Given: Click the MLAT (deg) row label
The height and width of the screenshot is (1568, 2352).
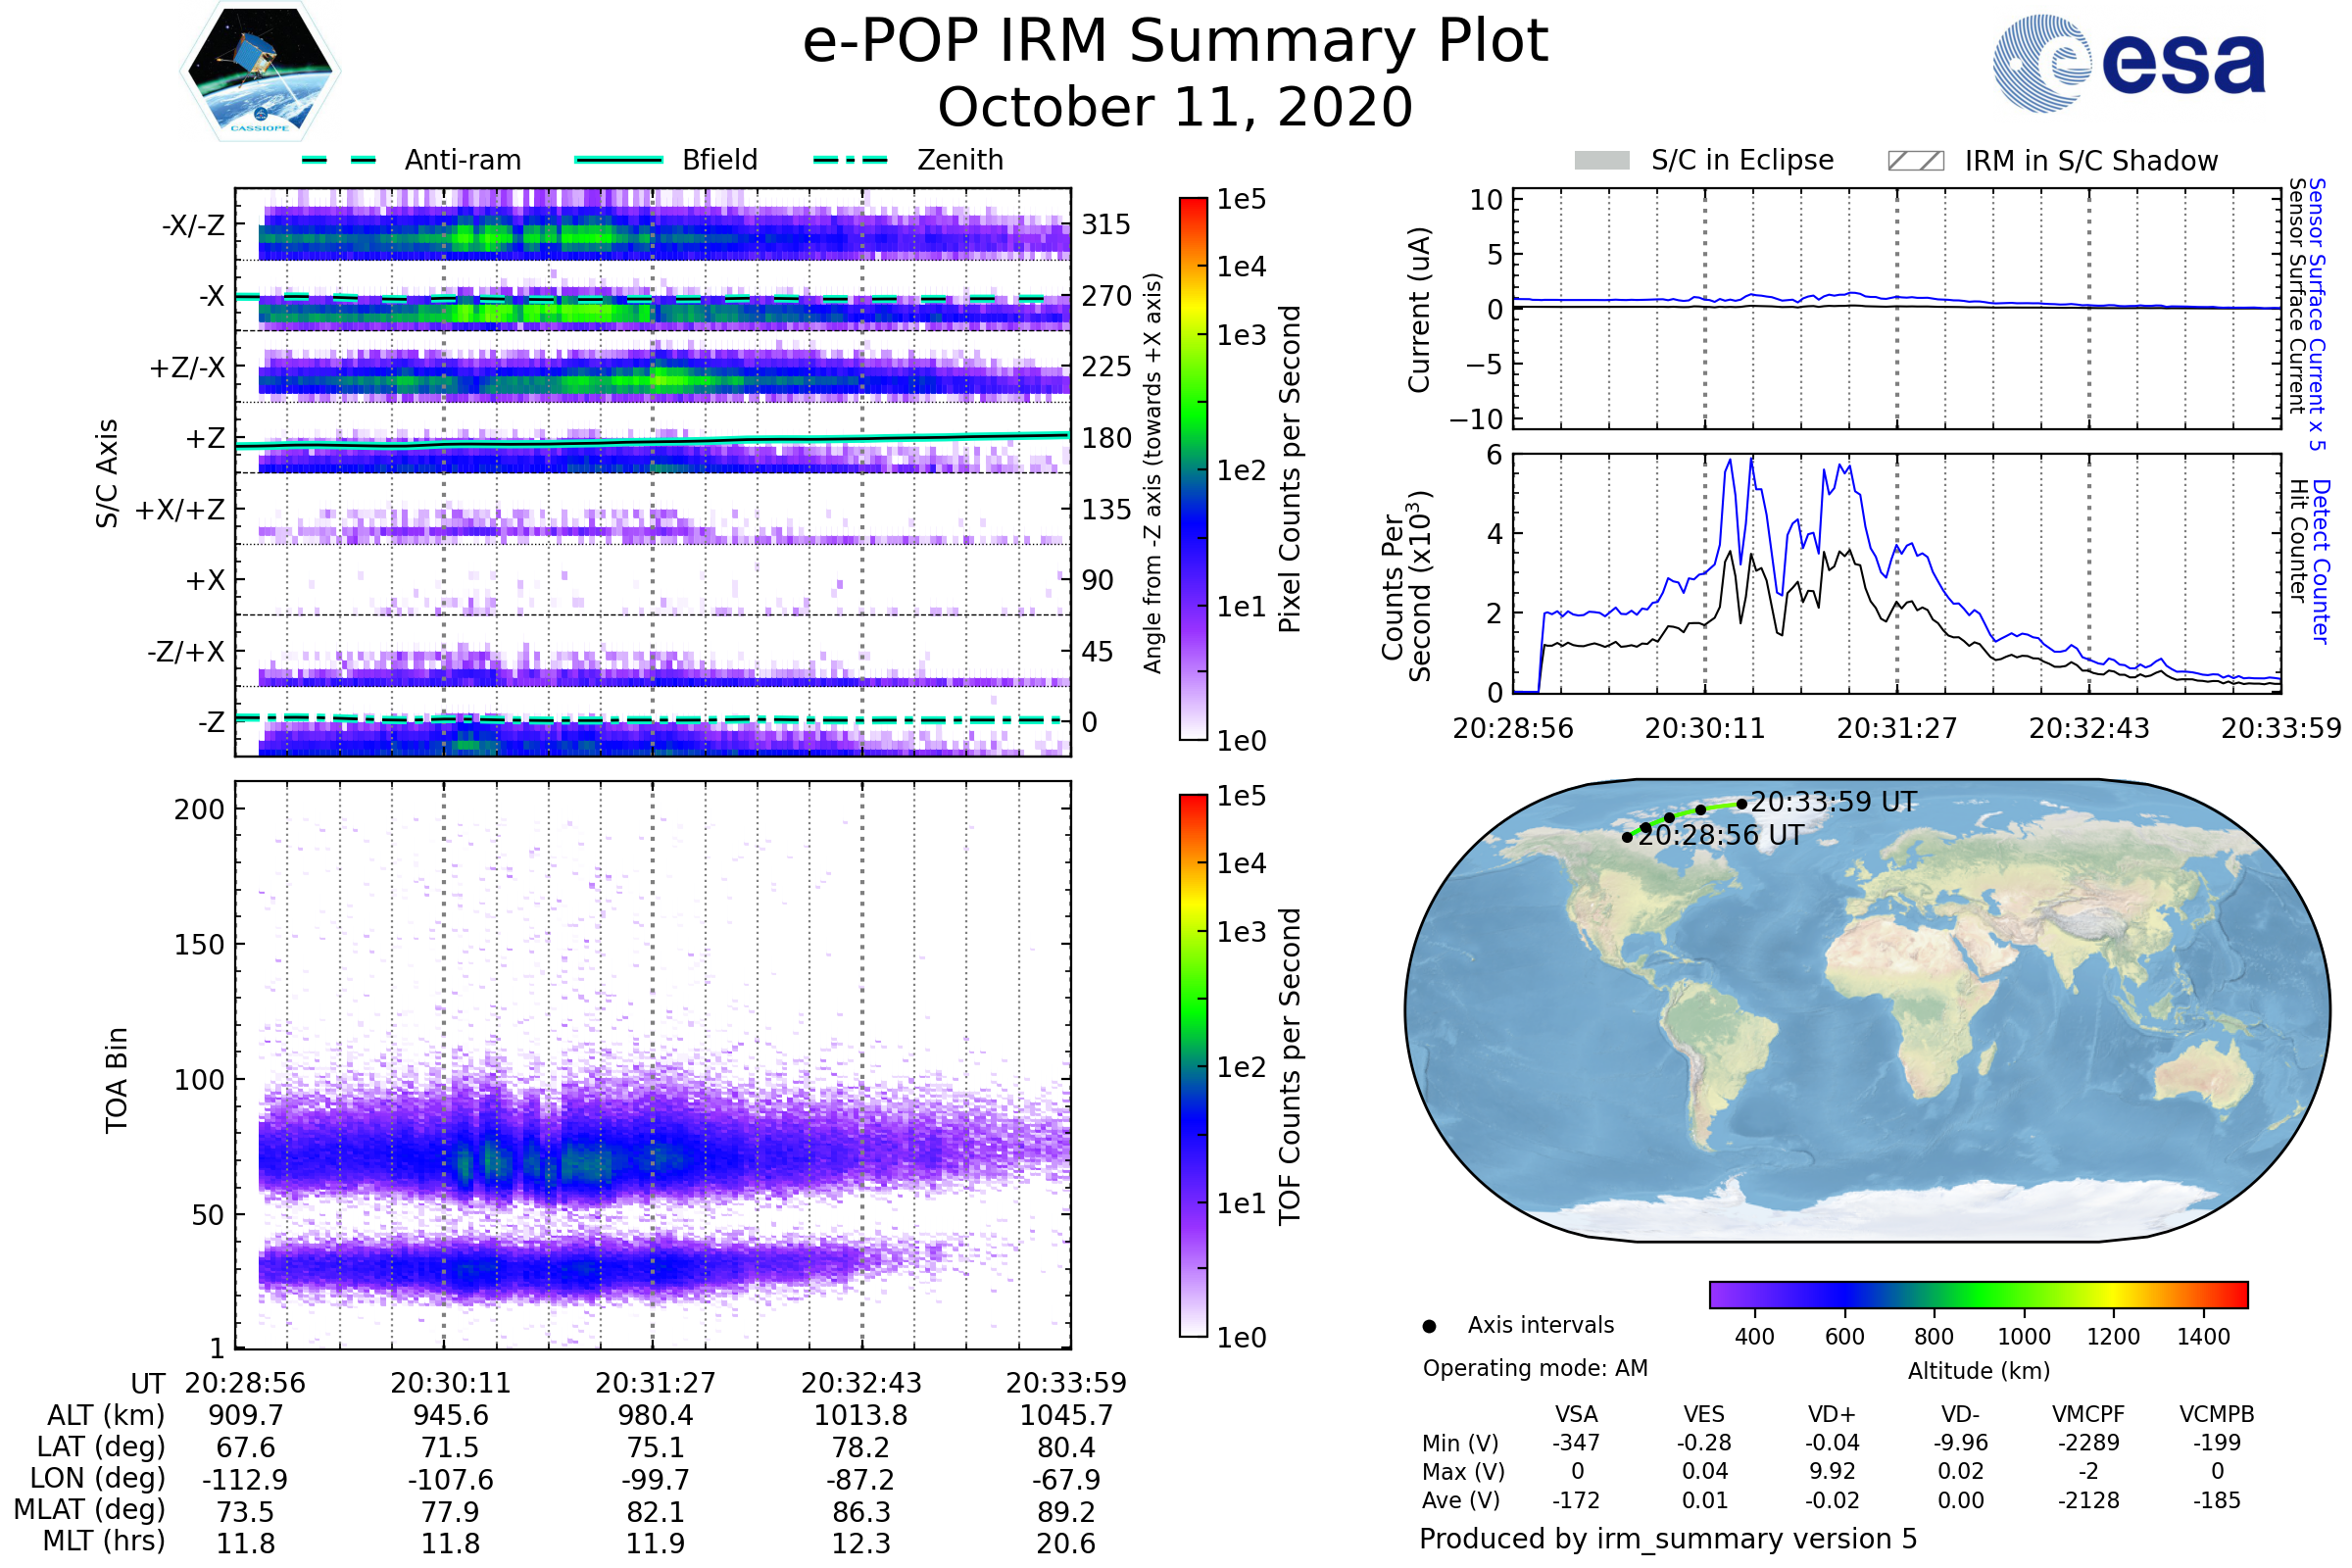Looking at the screenshot, I should [x=89, y=1509].
